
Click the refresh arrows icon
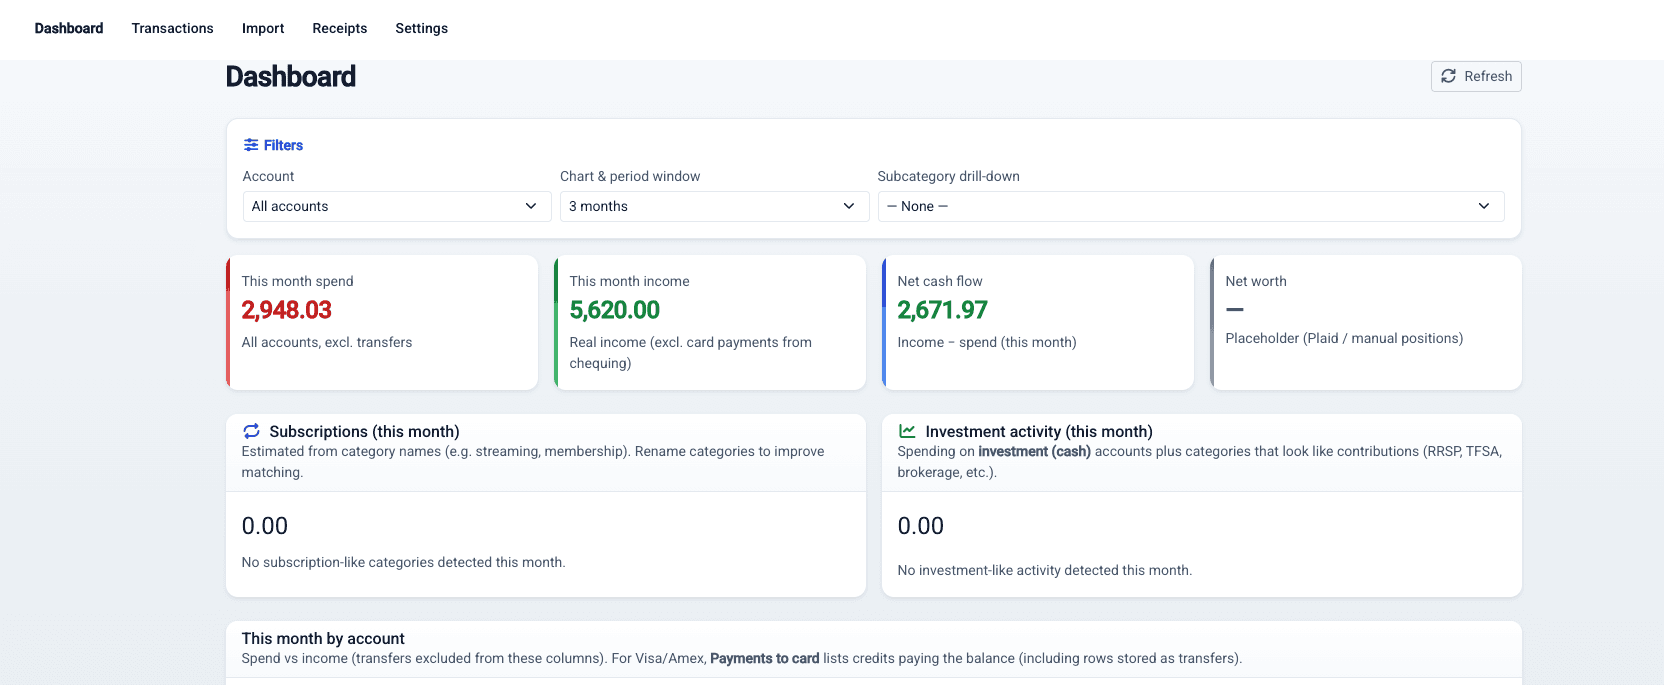[1448, 76]
